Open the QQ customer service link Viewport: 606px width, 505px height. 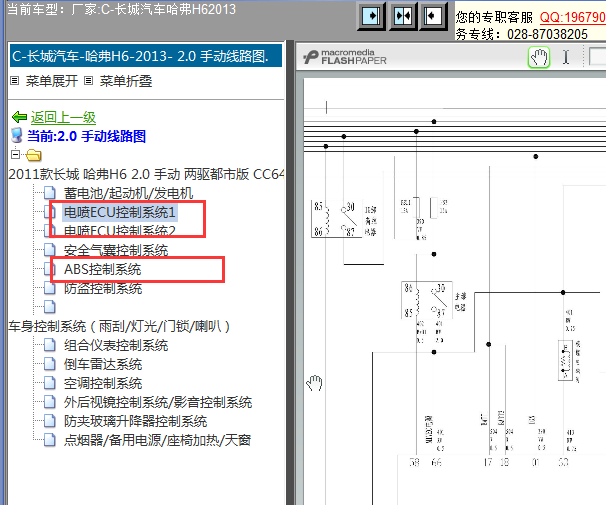coord(572,17)
